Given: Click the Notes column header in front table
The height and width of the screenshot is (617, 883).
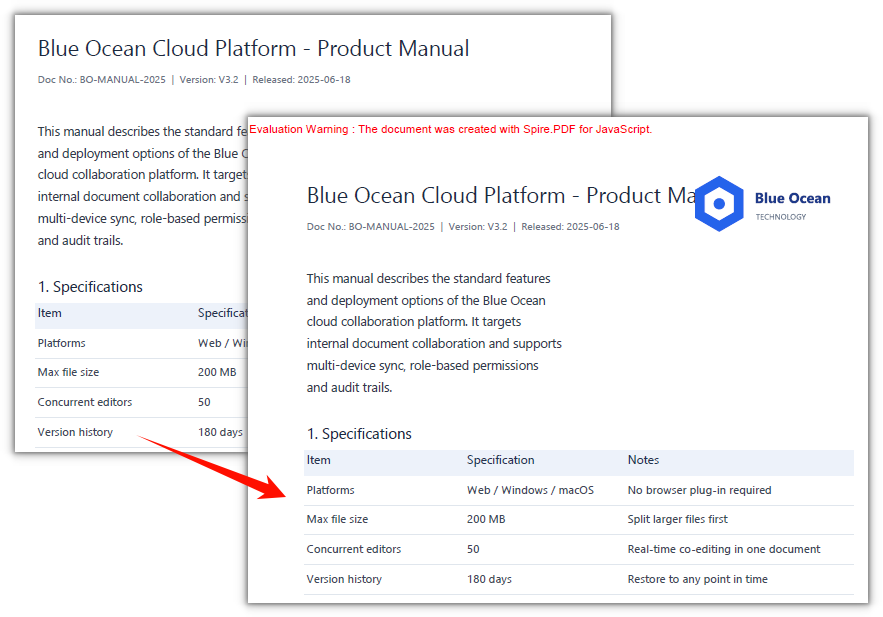Looking at the screenshot, I should pyautogui.click(x=643, y=460).
